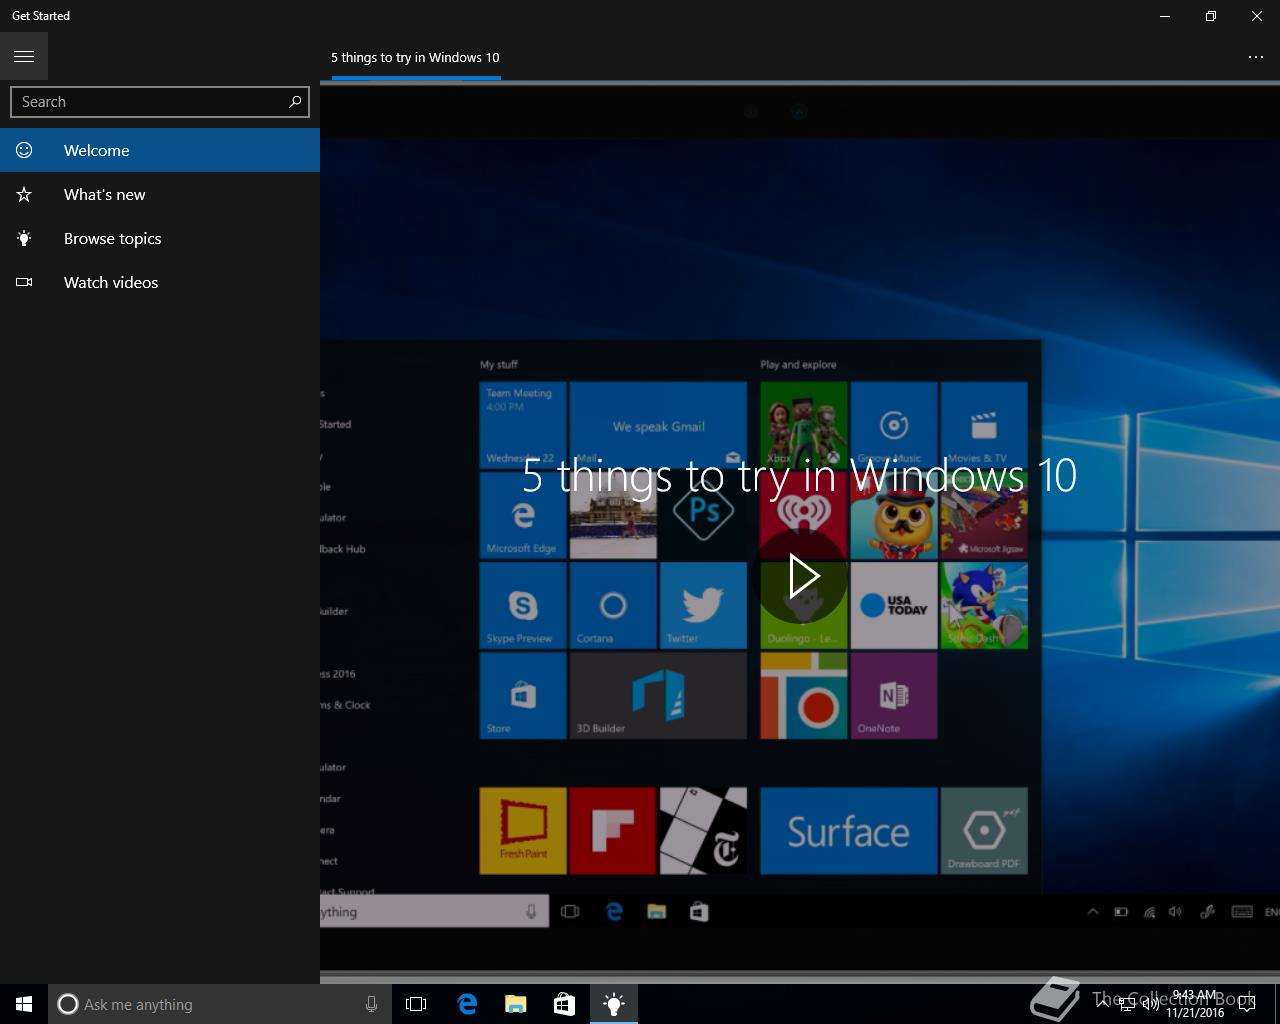
Task: Activate the Cortana microphone icon
Action: click(371, 1004)
